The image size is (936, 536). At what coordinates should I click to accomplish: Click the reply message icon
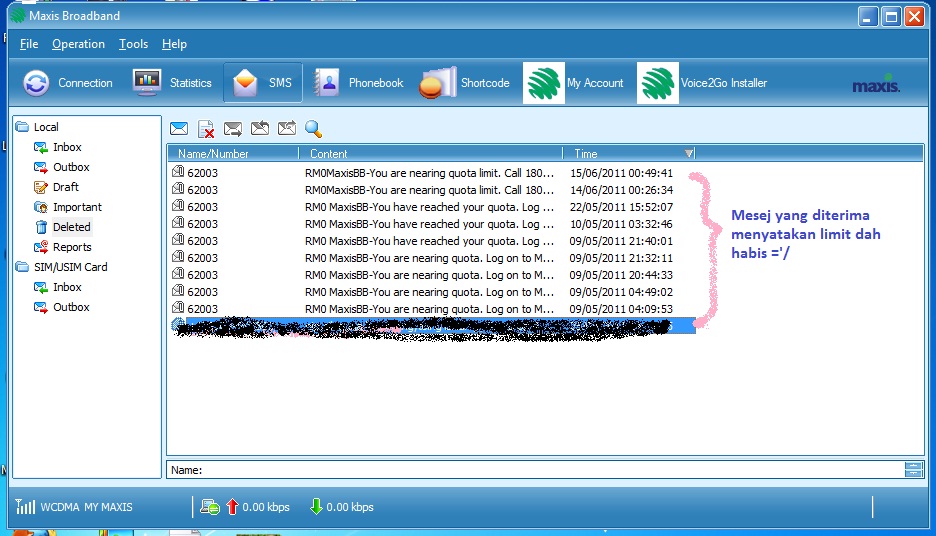(260, 128)
